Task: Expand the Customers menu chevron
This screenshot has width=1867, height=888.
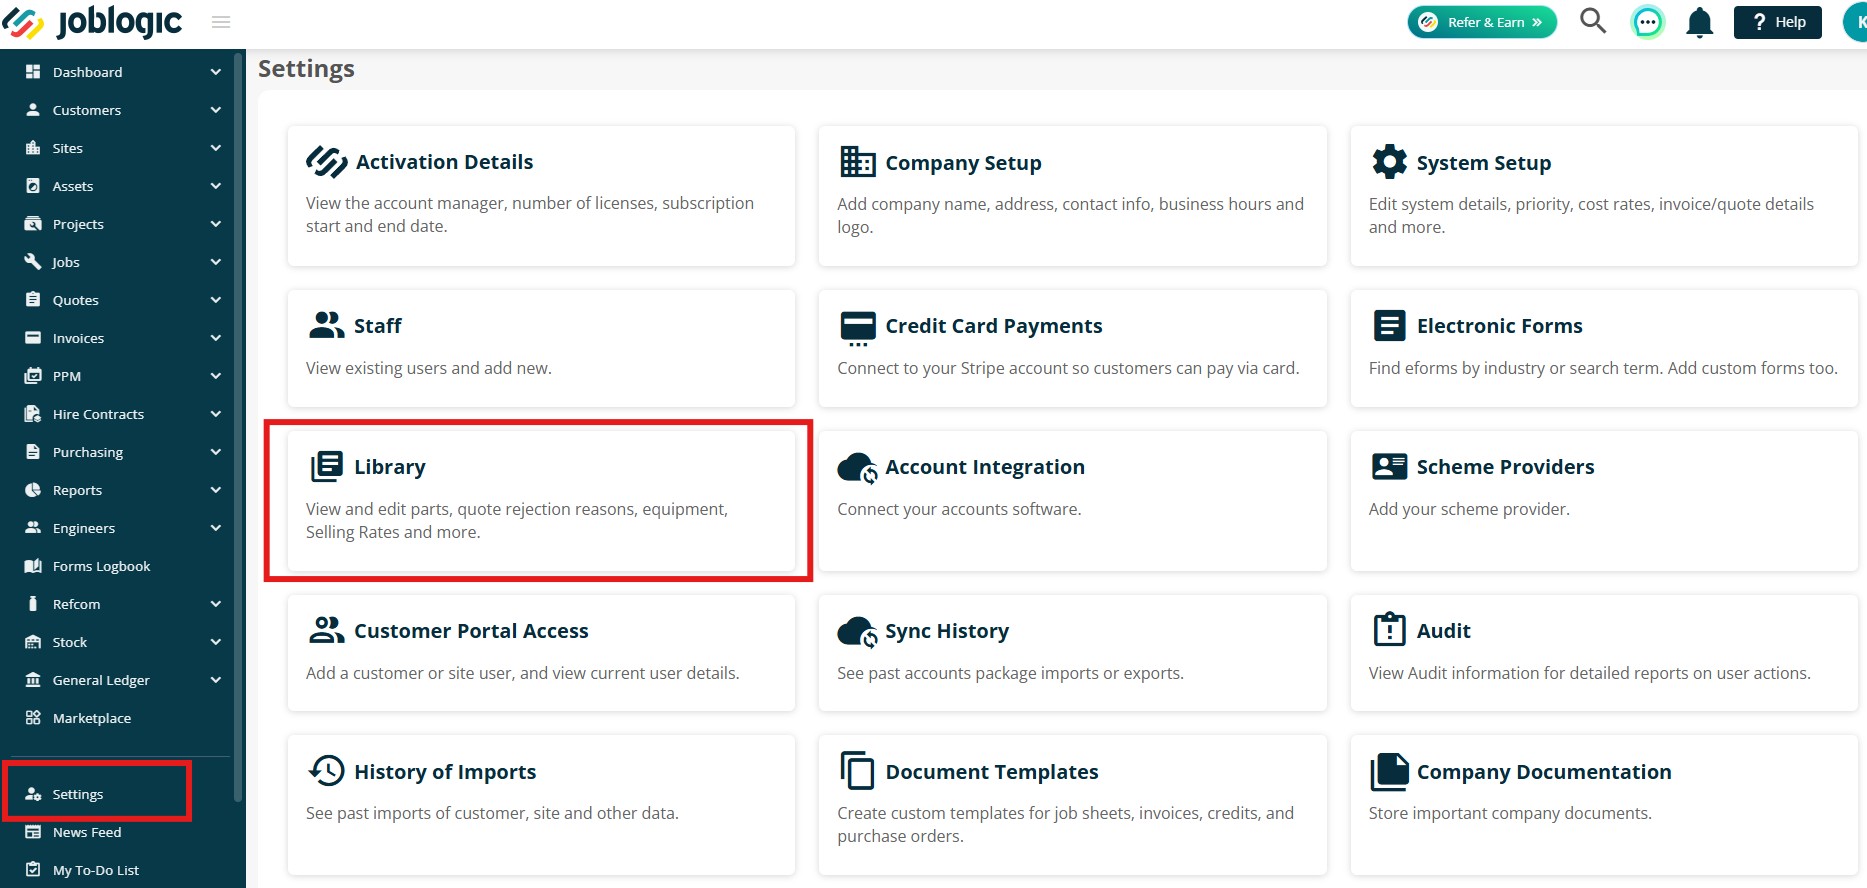Action: coord(216,110)
